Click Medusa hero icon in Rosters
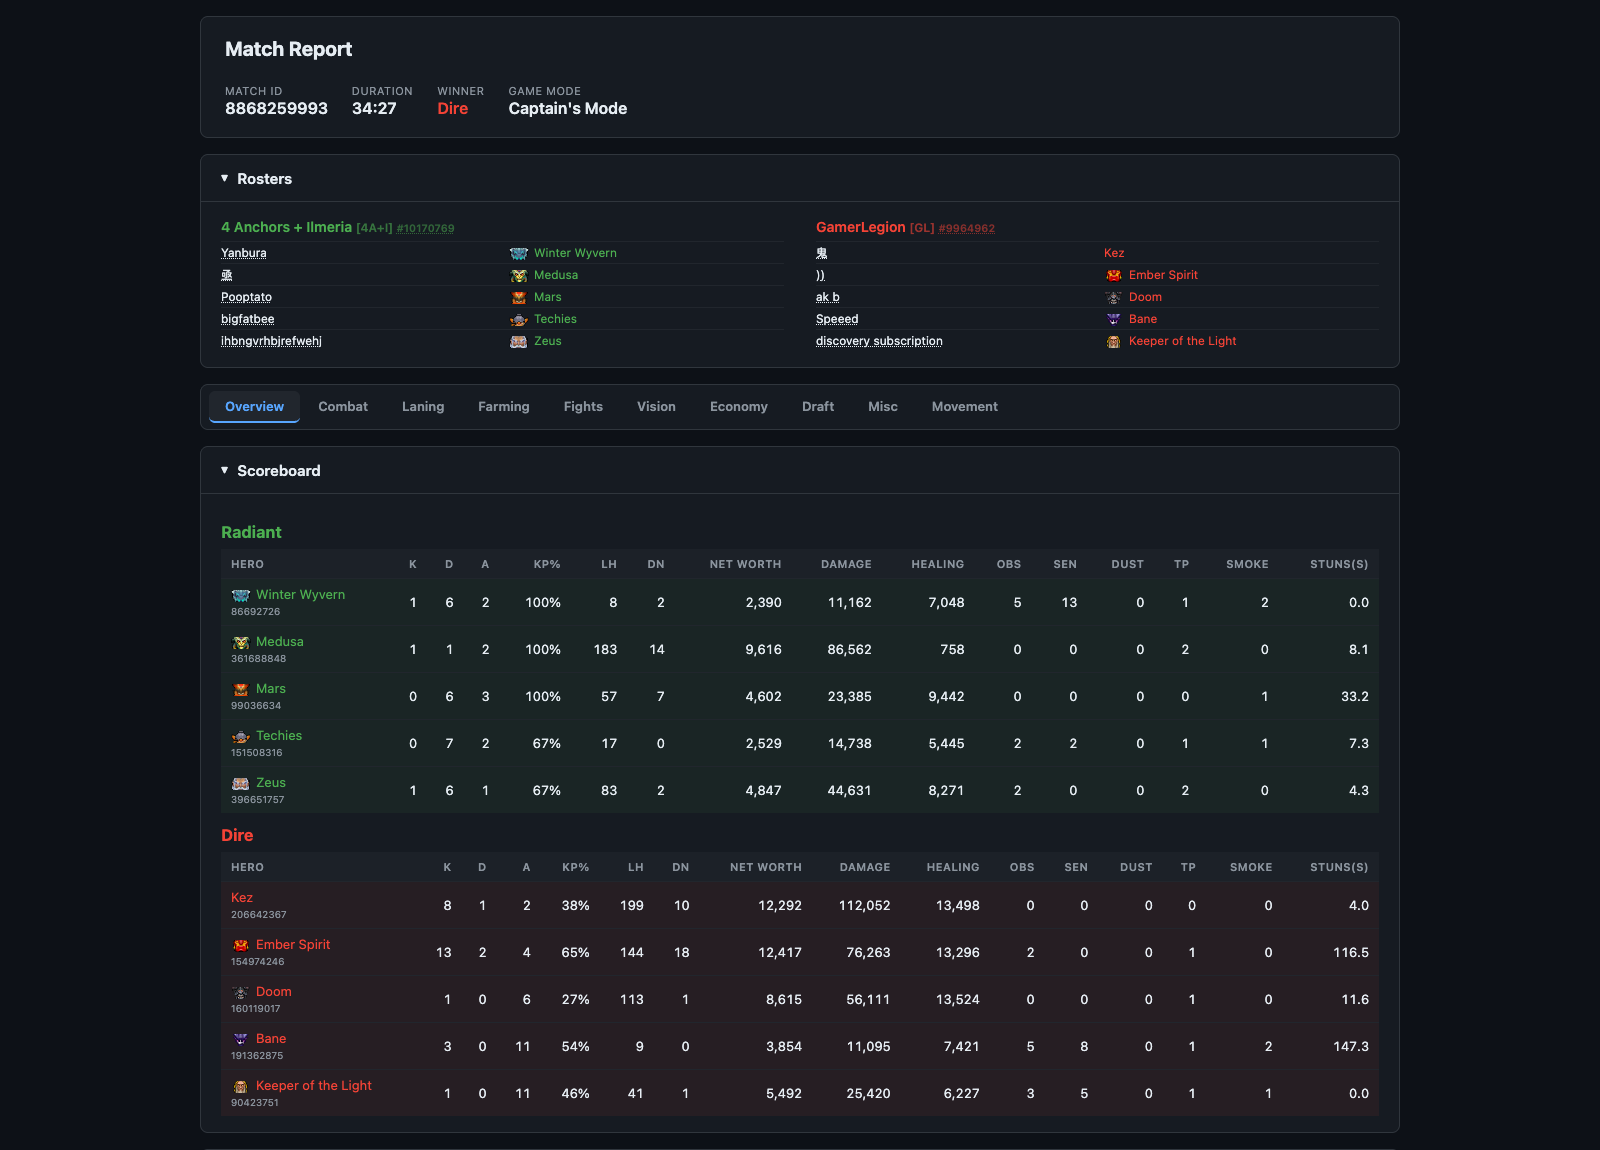The height and width of the screenshot is (1150, 1600). point(519,276)
